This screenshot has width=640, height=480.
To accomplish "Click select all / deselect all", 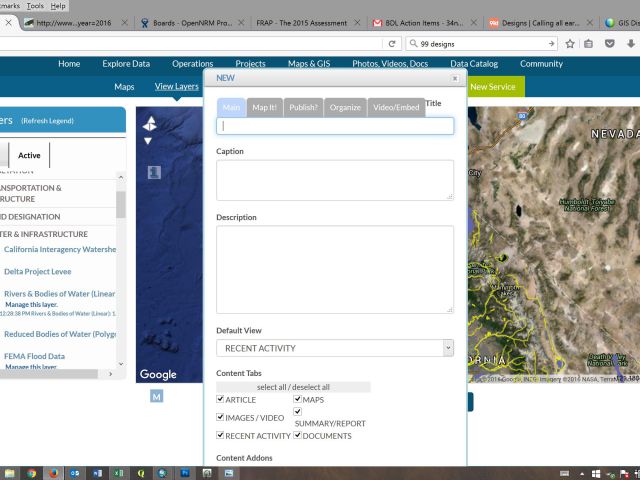I will pyautogui.click(x=293, y=387).
